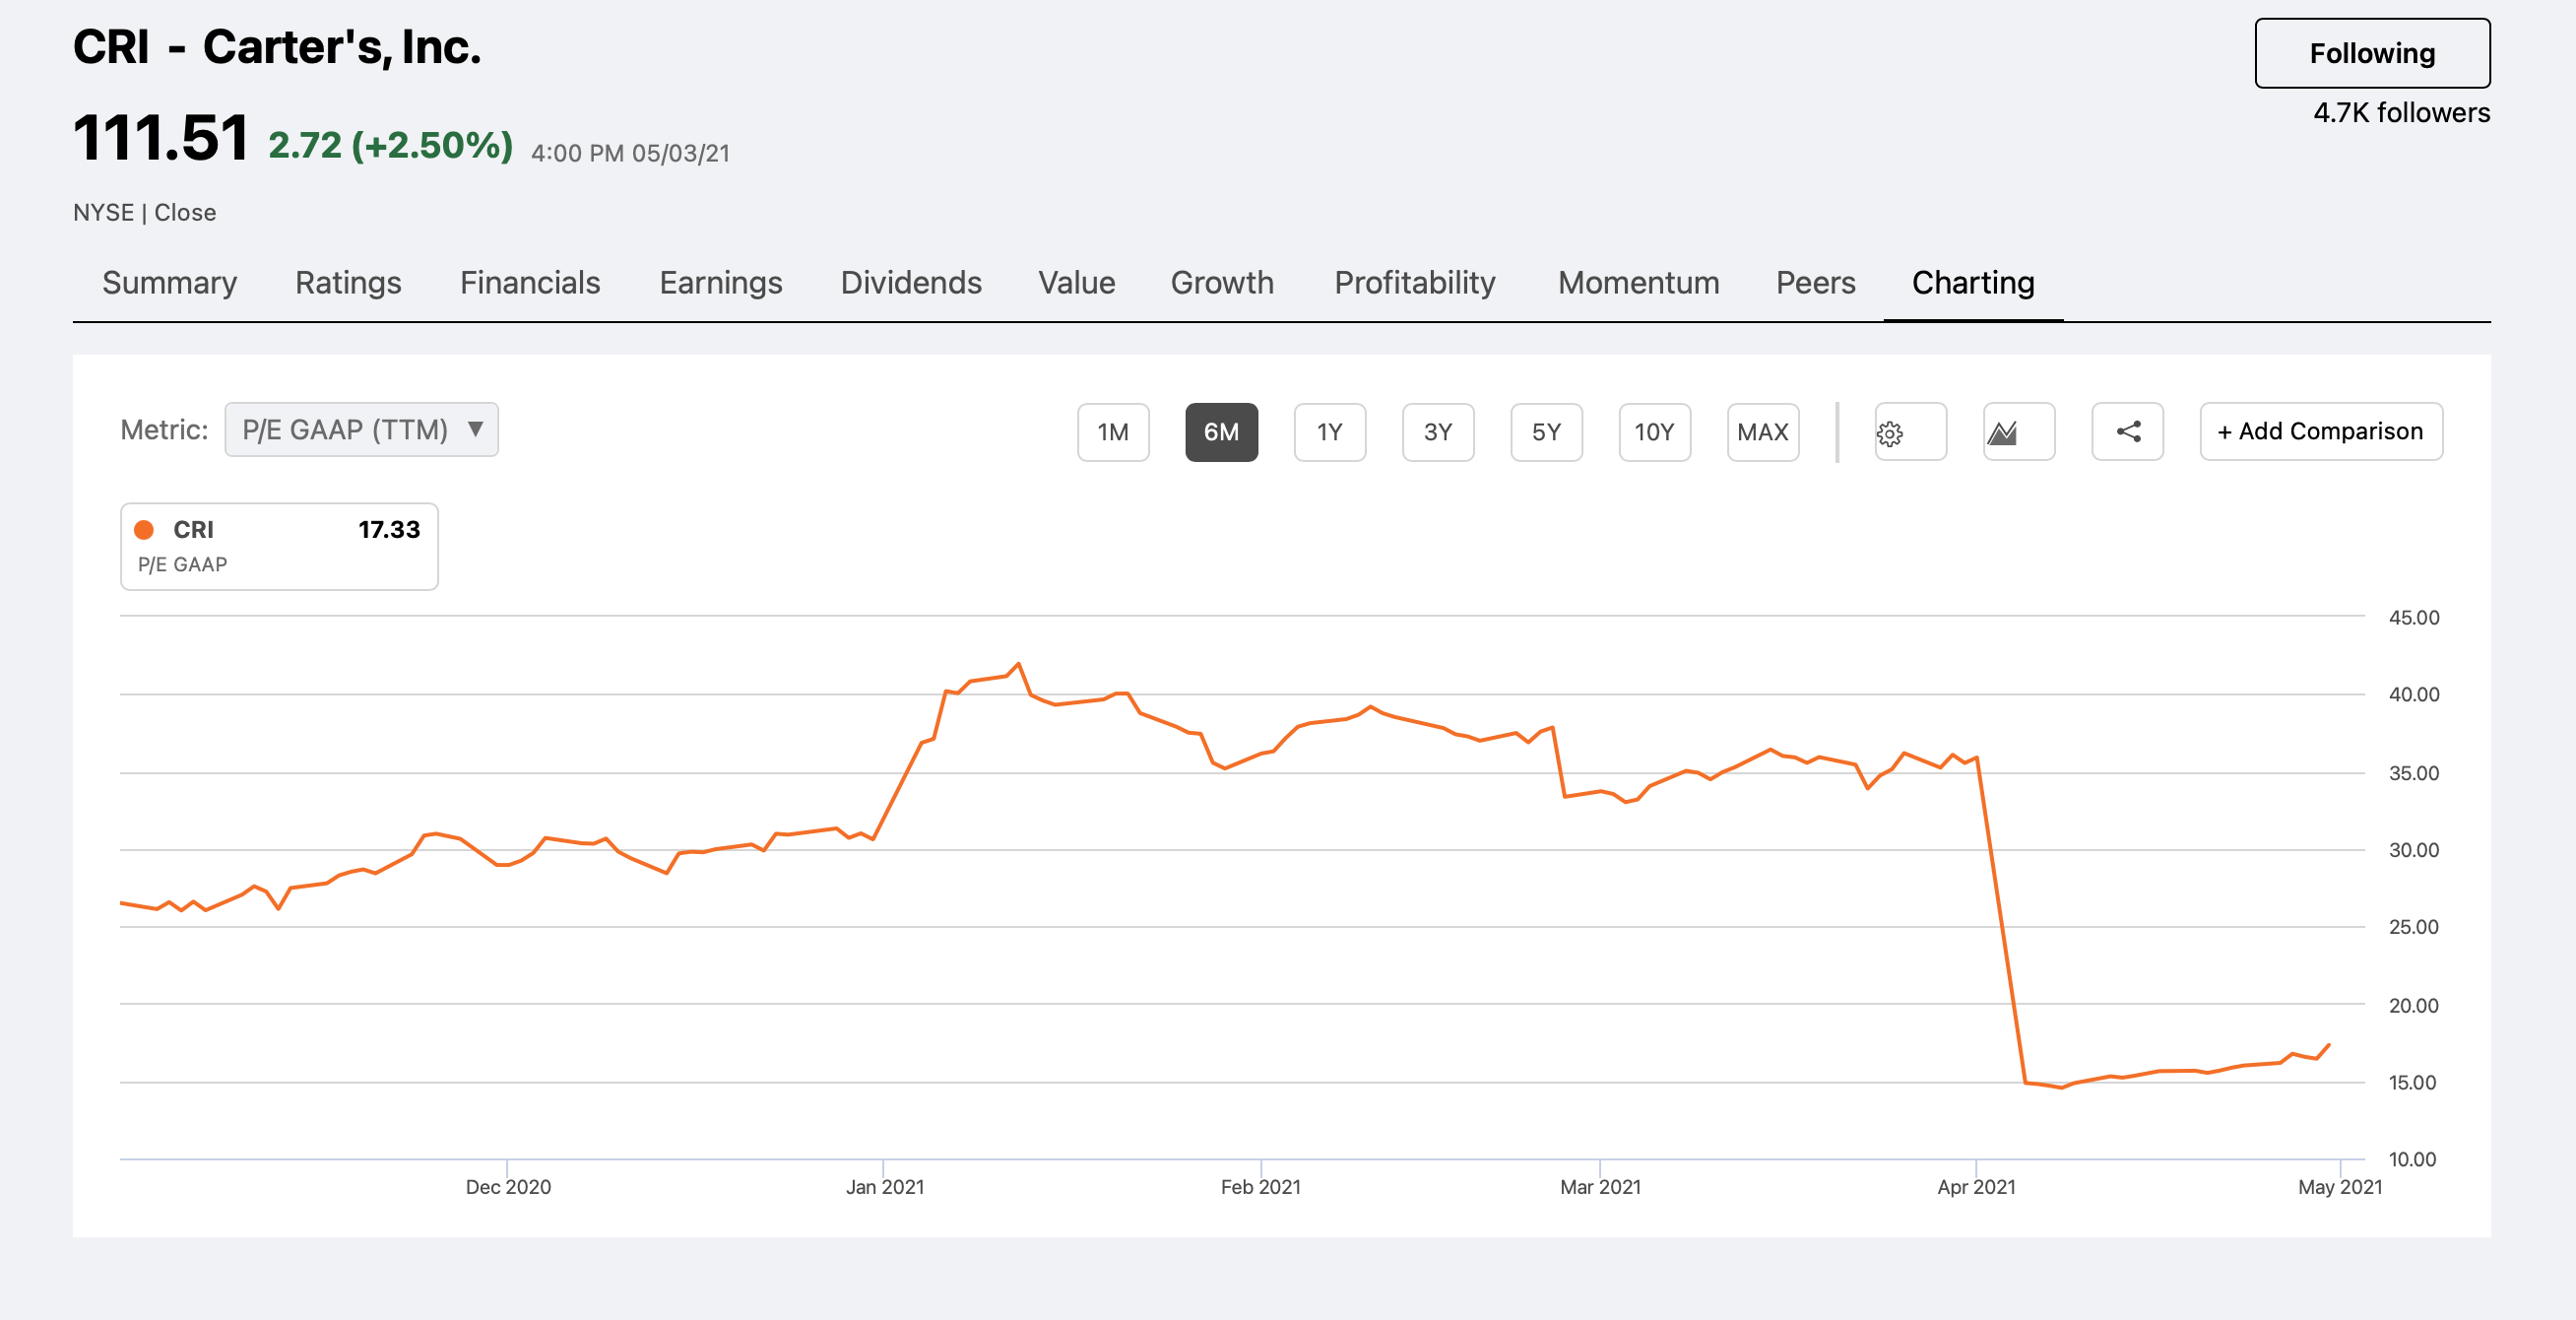This screenshot has height=1320, width=2576.
Task: Click the 45.00 y-axis label
Action: pyautogui.click(x=2414, y=618)
